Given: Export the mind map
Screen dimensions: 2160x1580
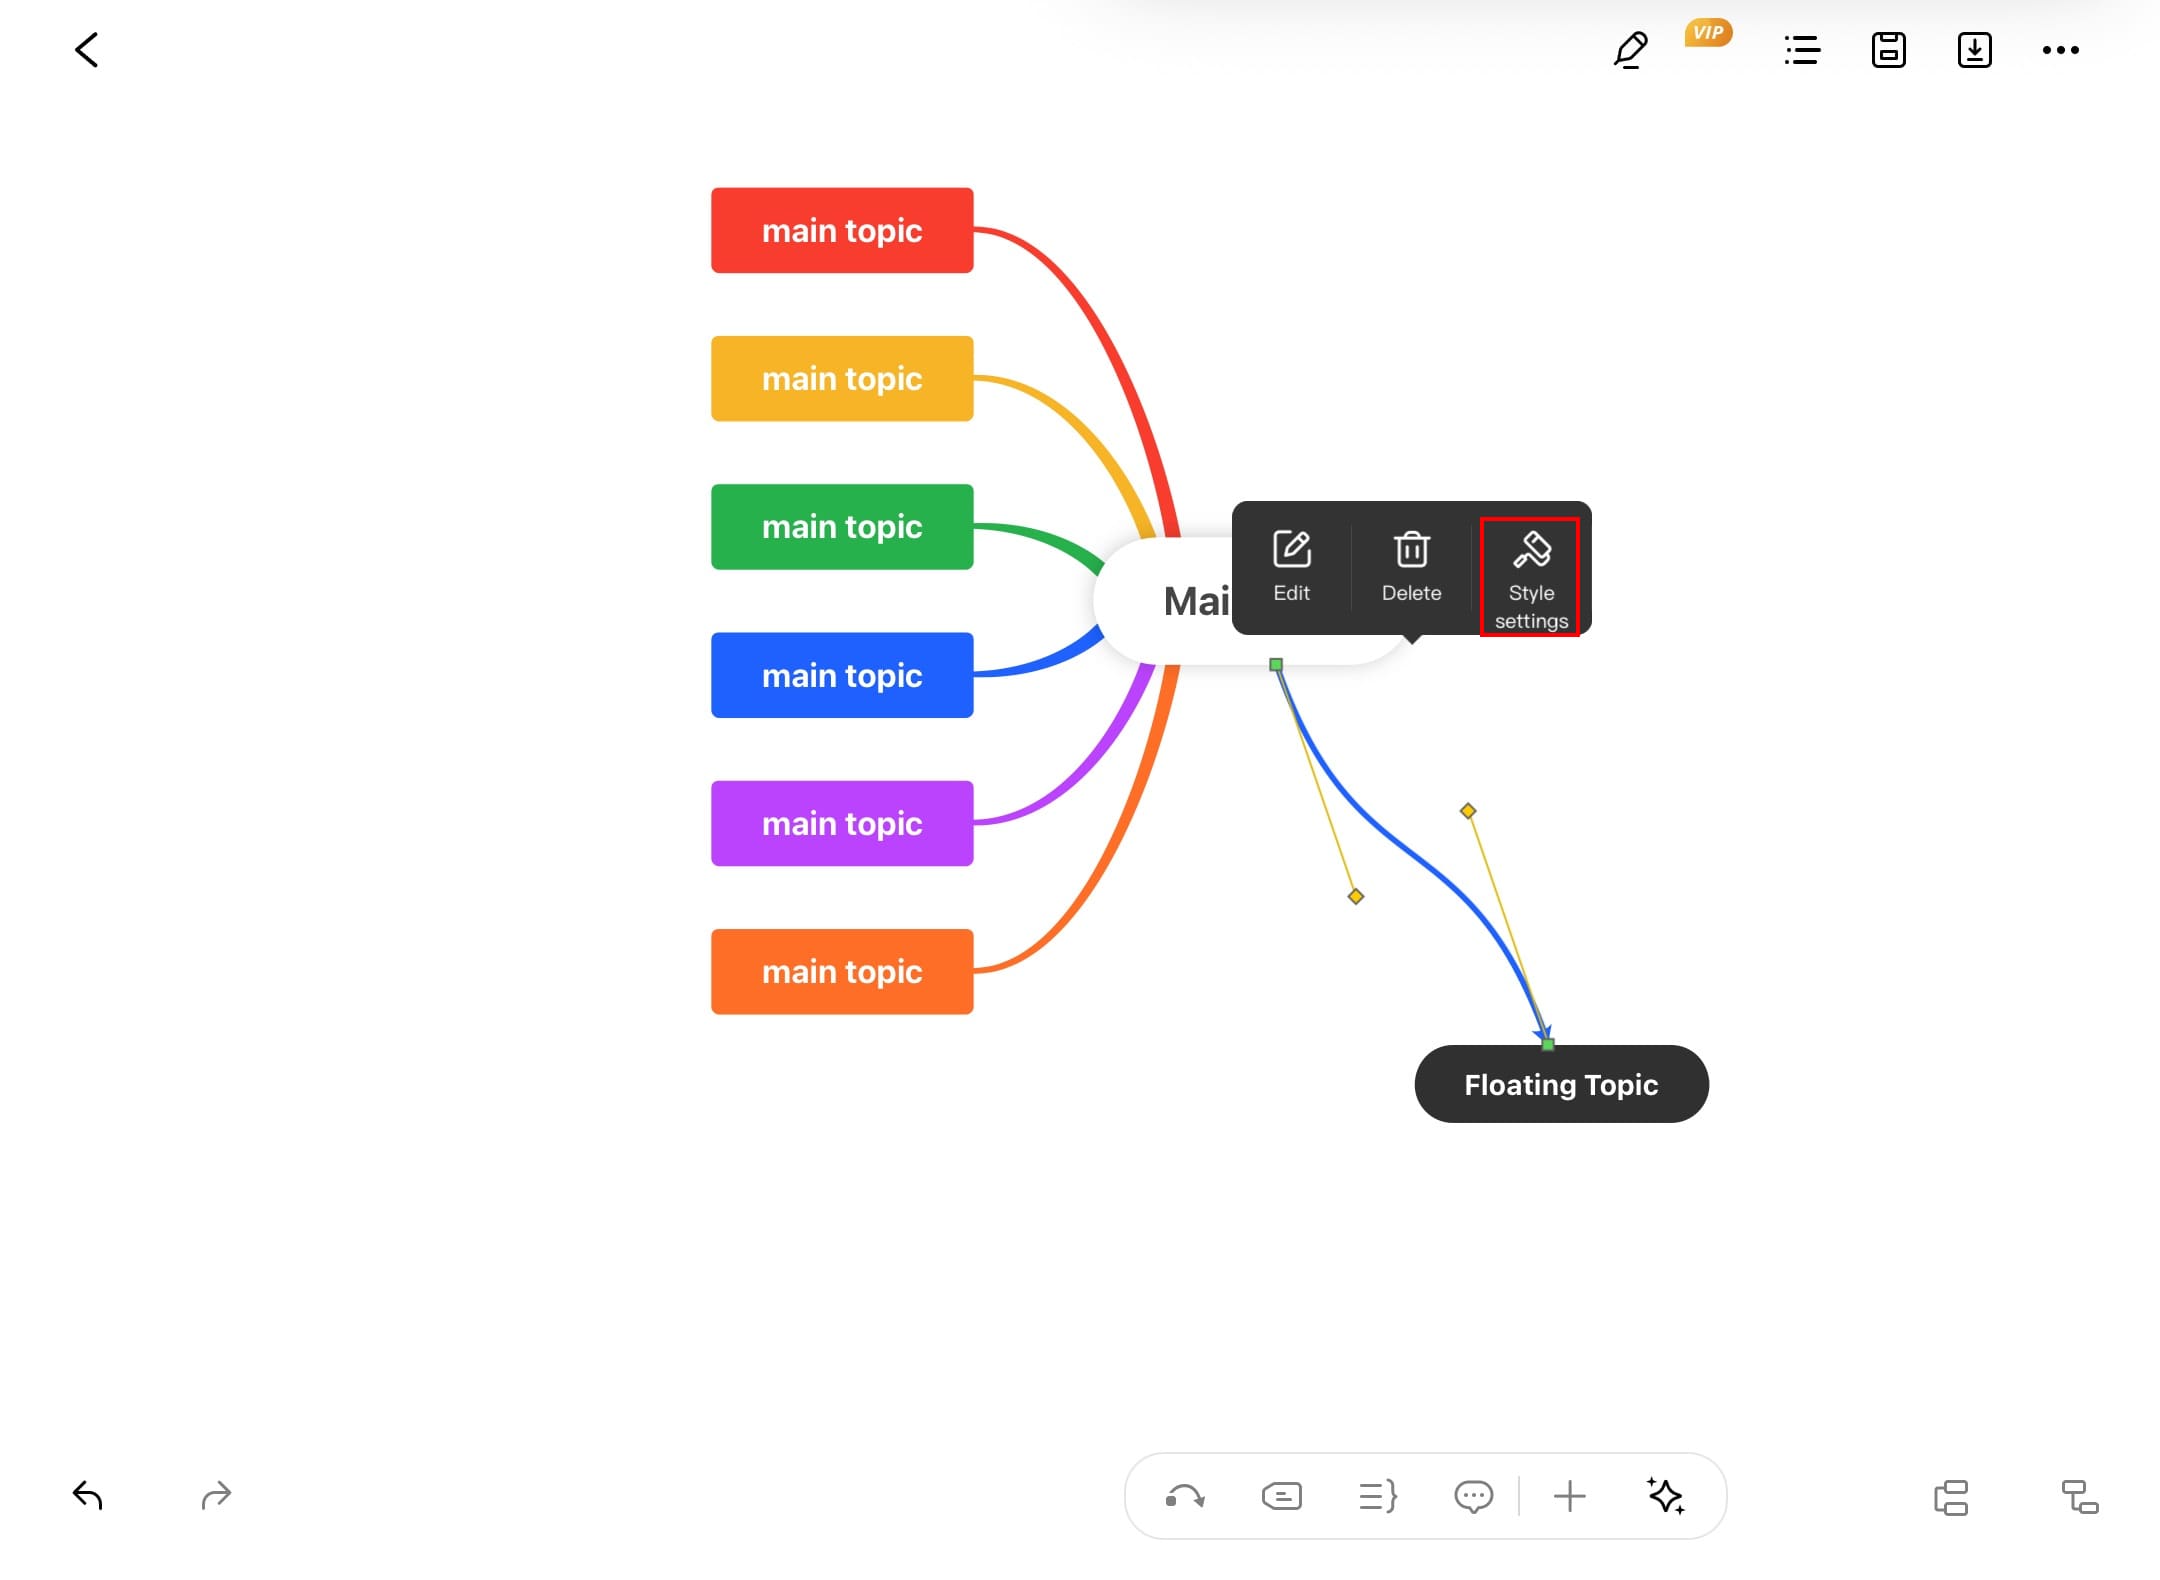Looking at the screenshot, I should tap(1974, 50).
